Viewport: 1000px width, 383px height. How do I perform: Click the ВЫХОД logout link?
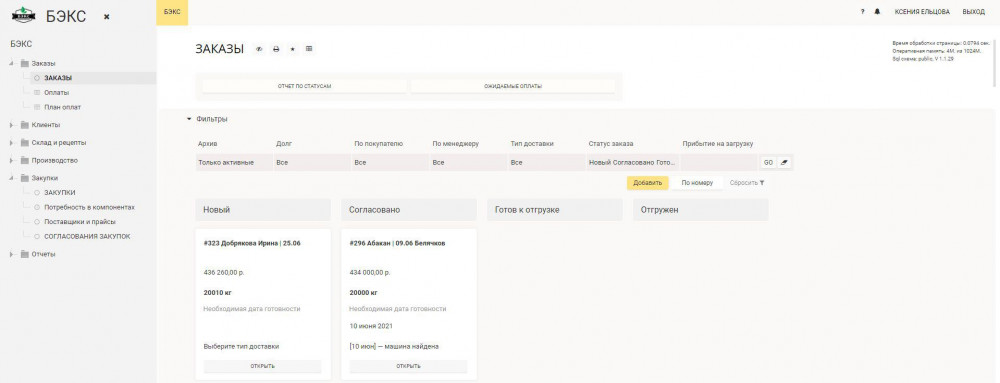coord(973,12)
